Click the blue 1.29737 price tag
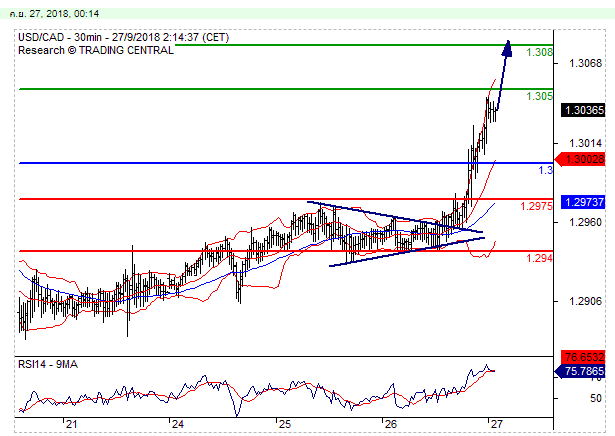Viewport: 615px width, 436px height. (583, 202)
